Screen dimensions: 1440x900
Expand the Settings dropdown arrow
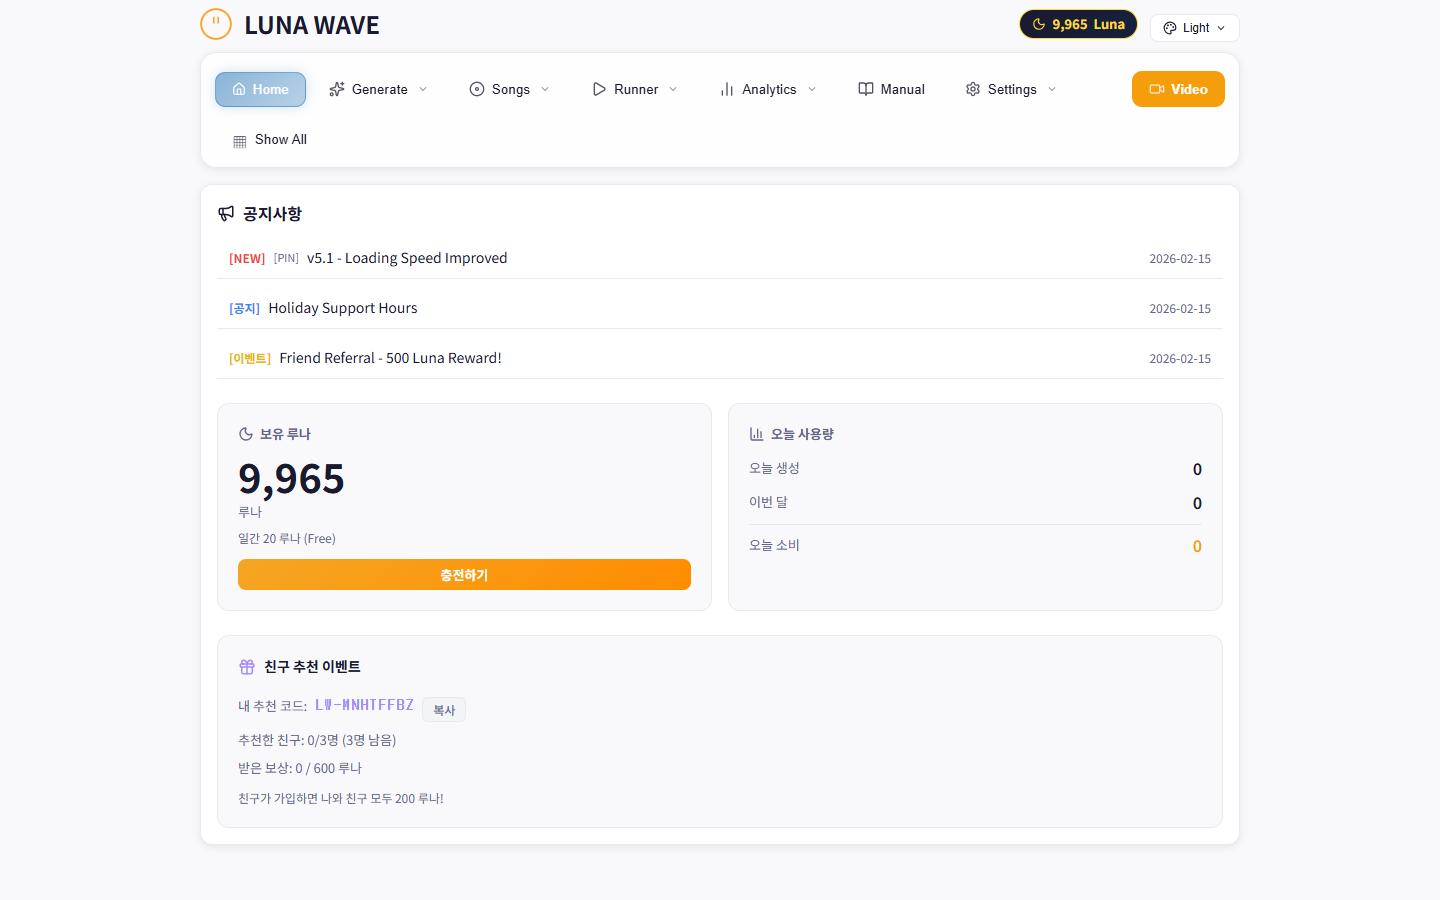[1052, 89]
